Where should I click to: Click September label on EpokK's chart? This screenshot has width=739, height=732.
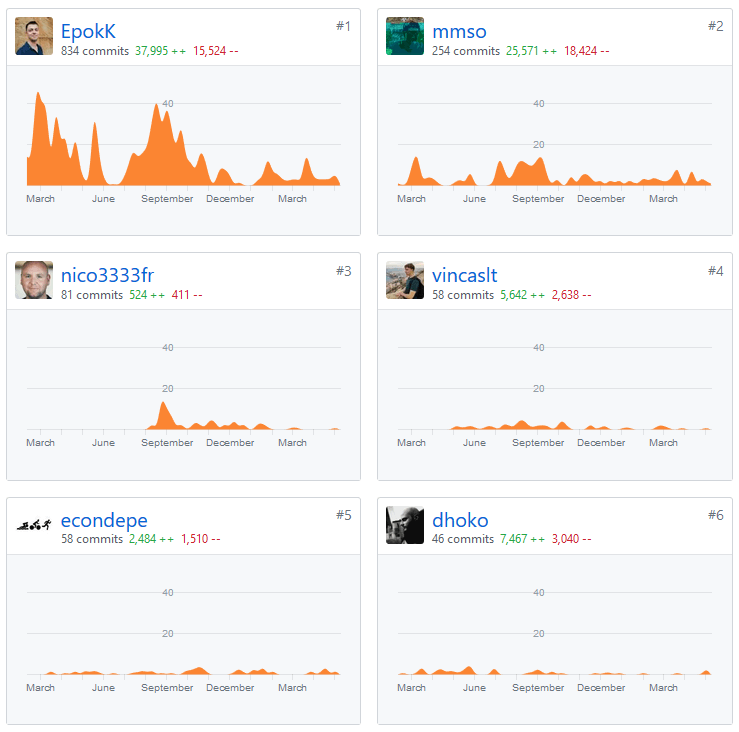point(167,199)
